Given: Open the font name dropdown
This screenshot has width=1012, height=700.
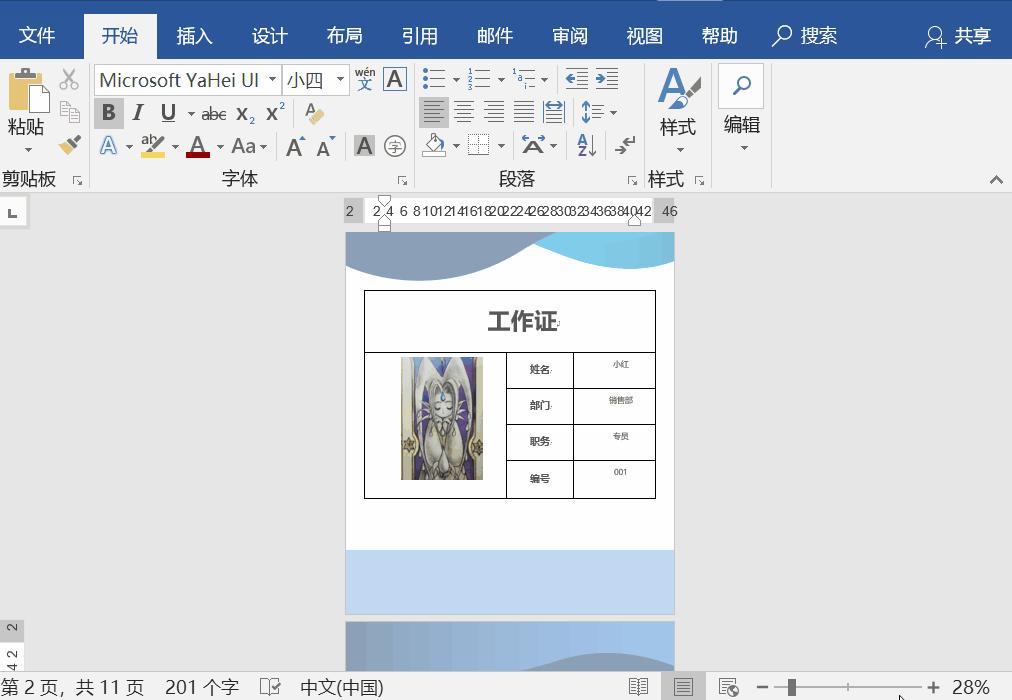Looking at the screenshot, I should click(x=273, y=79).
